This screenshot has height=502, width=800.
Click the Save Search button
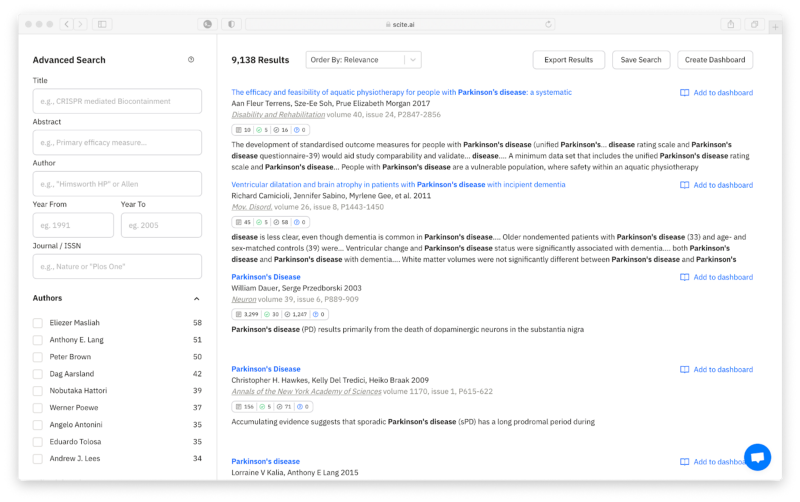(641, 60)
